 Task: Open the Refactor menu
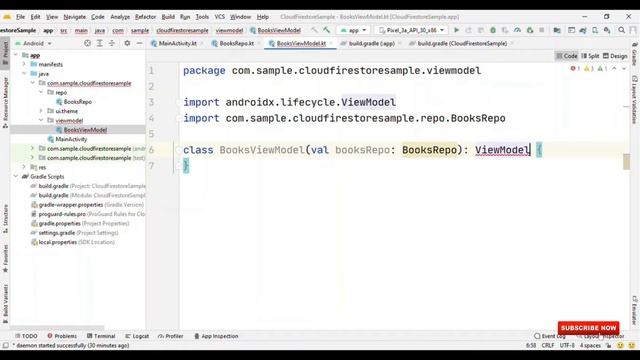coord(145,17)
